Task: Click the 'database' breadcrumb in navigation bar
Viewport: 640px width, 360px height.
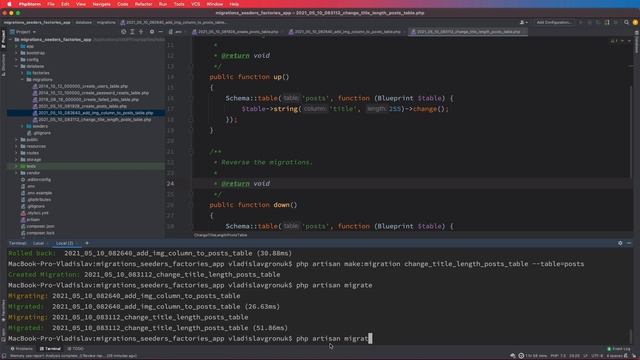Action: pos(84,22)
